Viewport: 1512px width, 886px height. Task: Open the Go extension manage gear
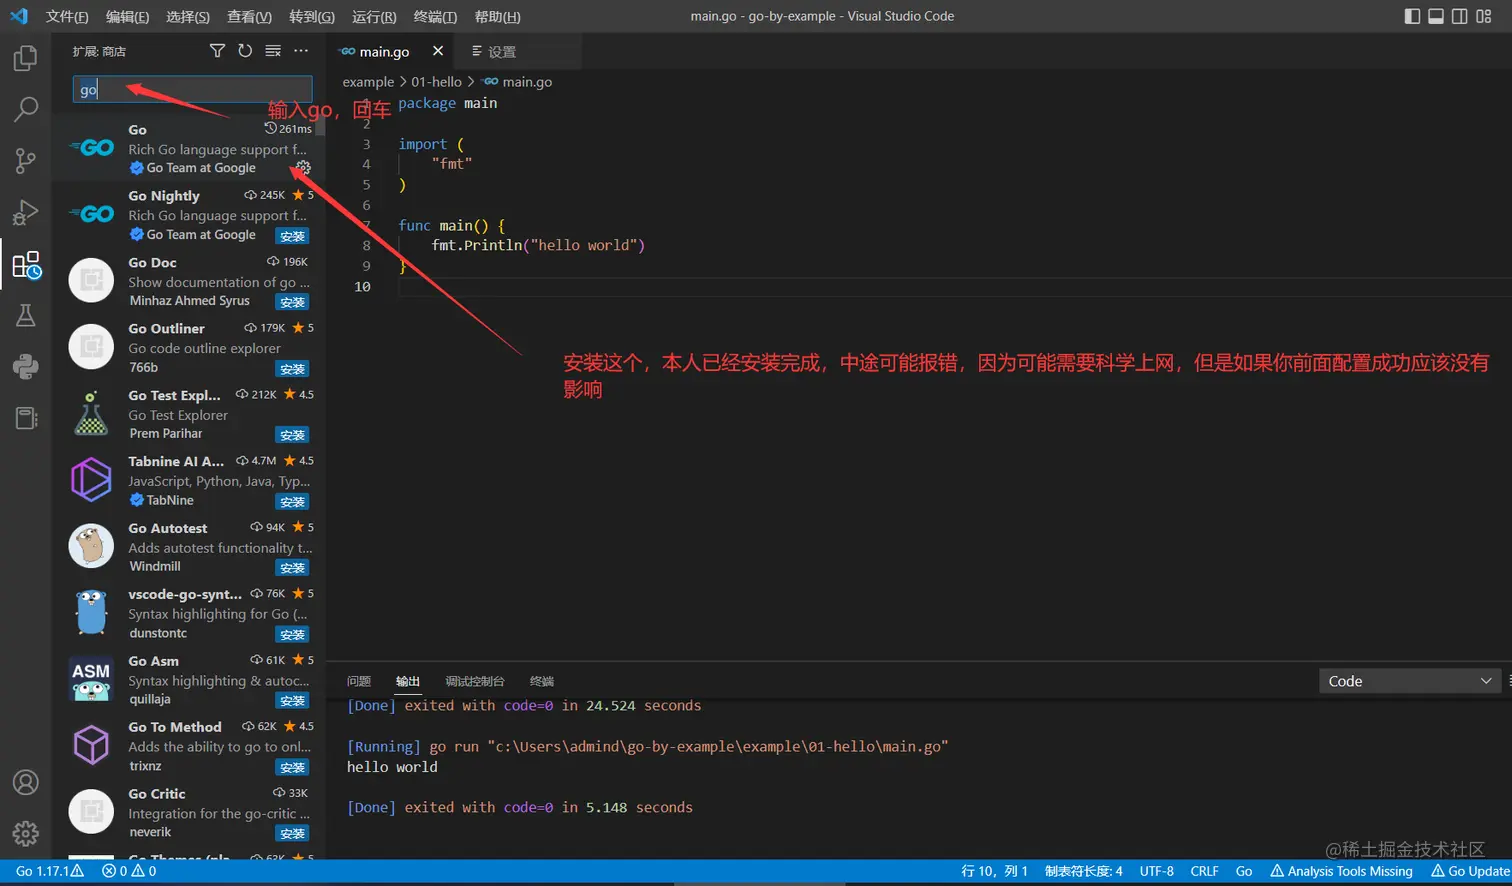point(303,168)
